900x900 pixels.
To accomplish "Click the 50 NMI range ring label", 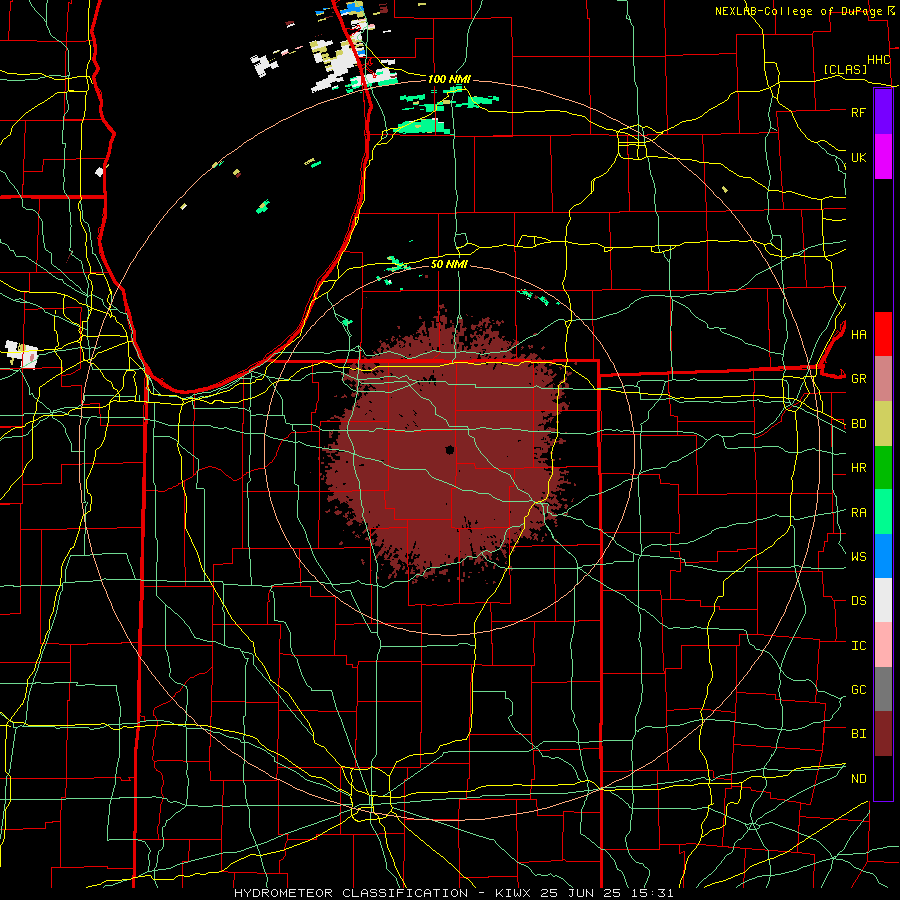I will pos(449,264).
